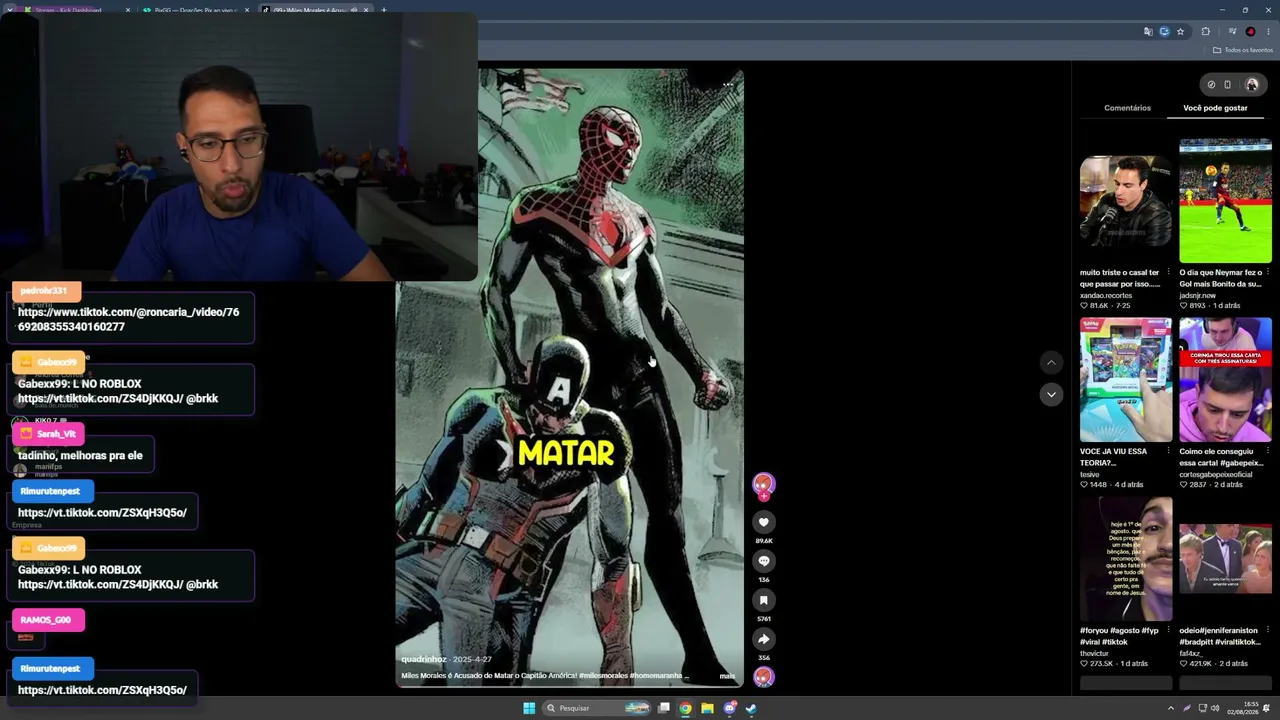Open Chrome media controls icon
The image size is (1280, 720).
coord(1232,32)
